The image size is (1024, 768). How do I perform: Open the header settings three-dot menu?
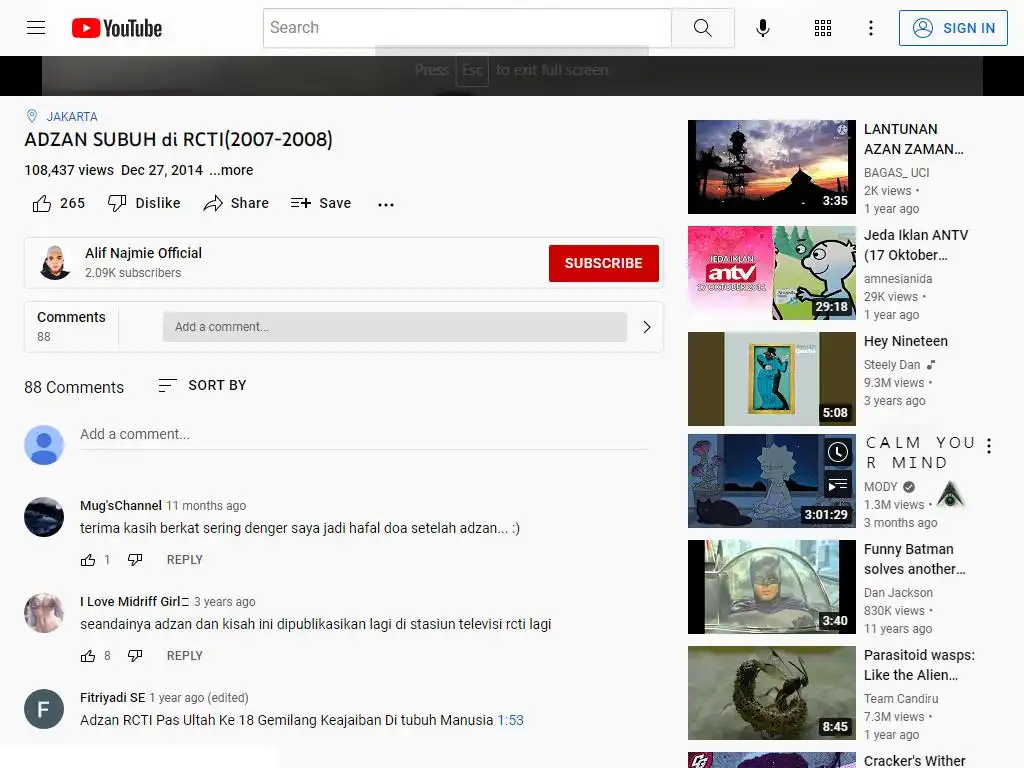871,28
